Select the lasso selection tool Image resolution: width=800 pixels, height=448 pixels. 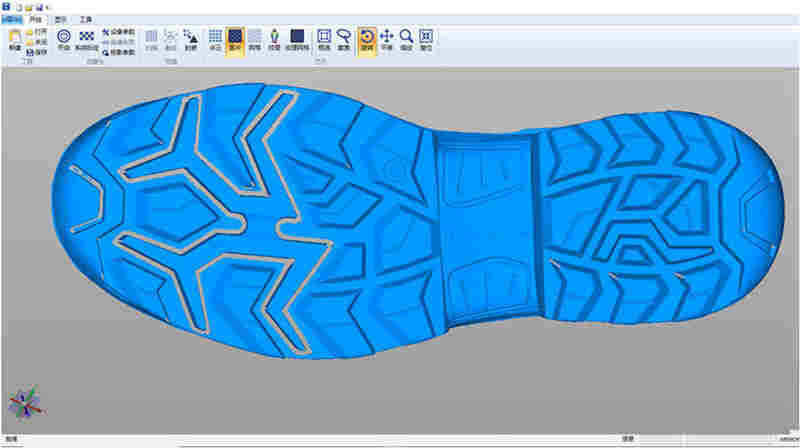344,37
